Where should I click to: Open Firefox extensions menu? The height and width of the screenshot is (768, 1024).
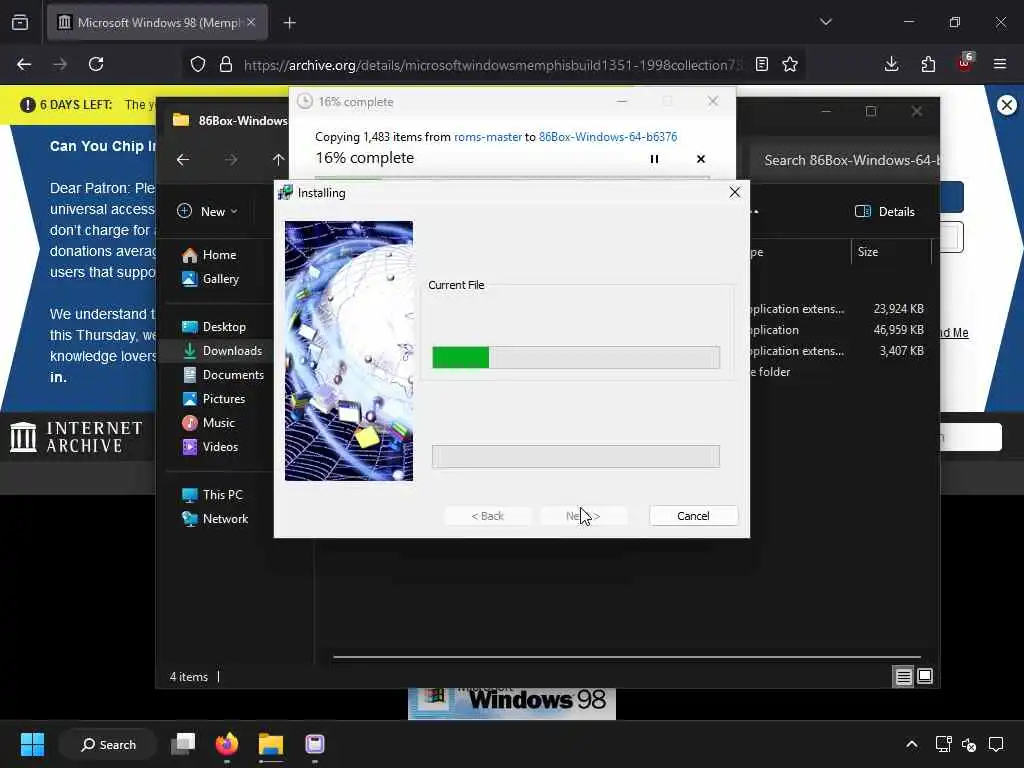[x=928, y=64]
